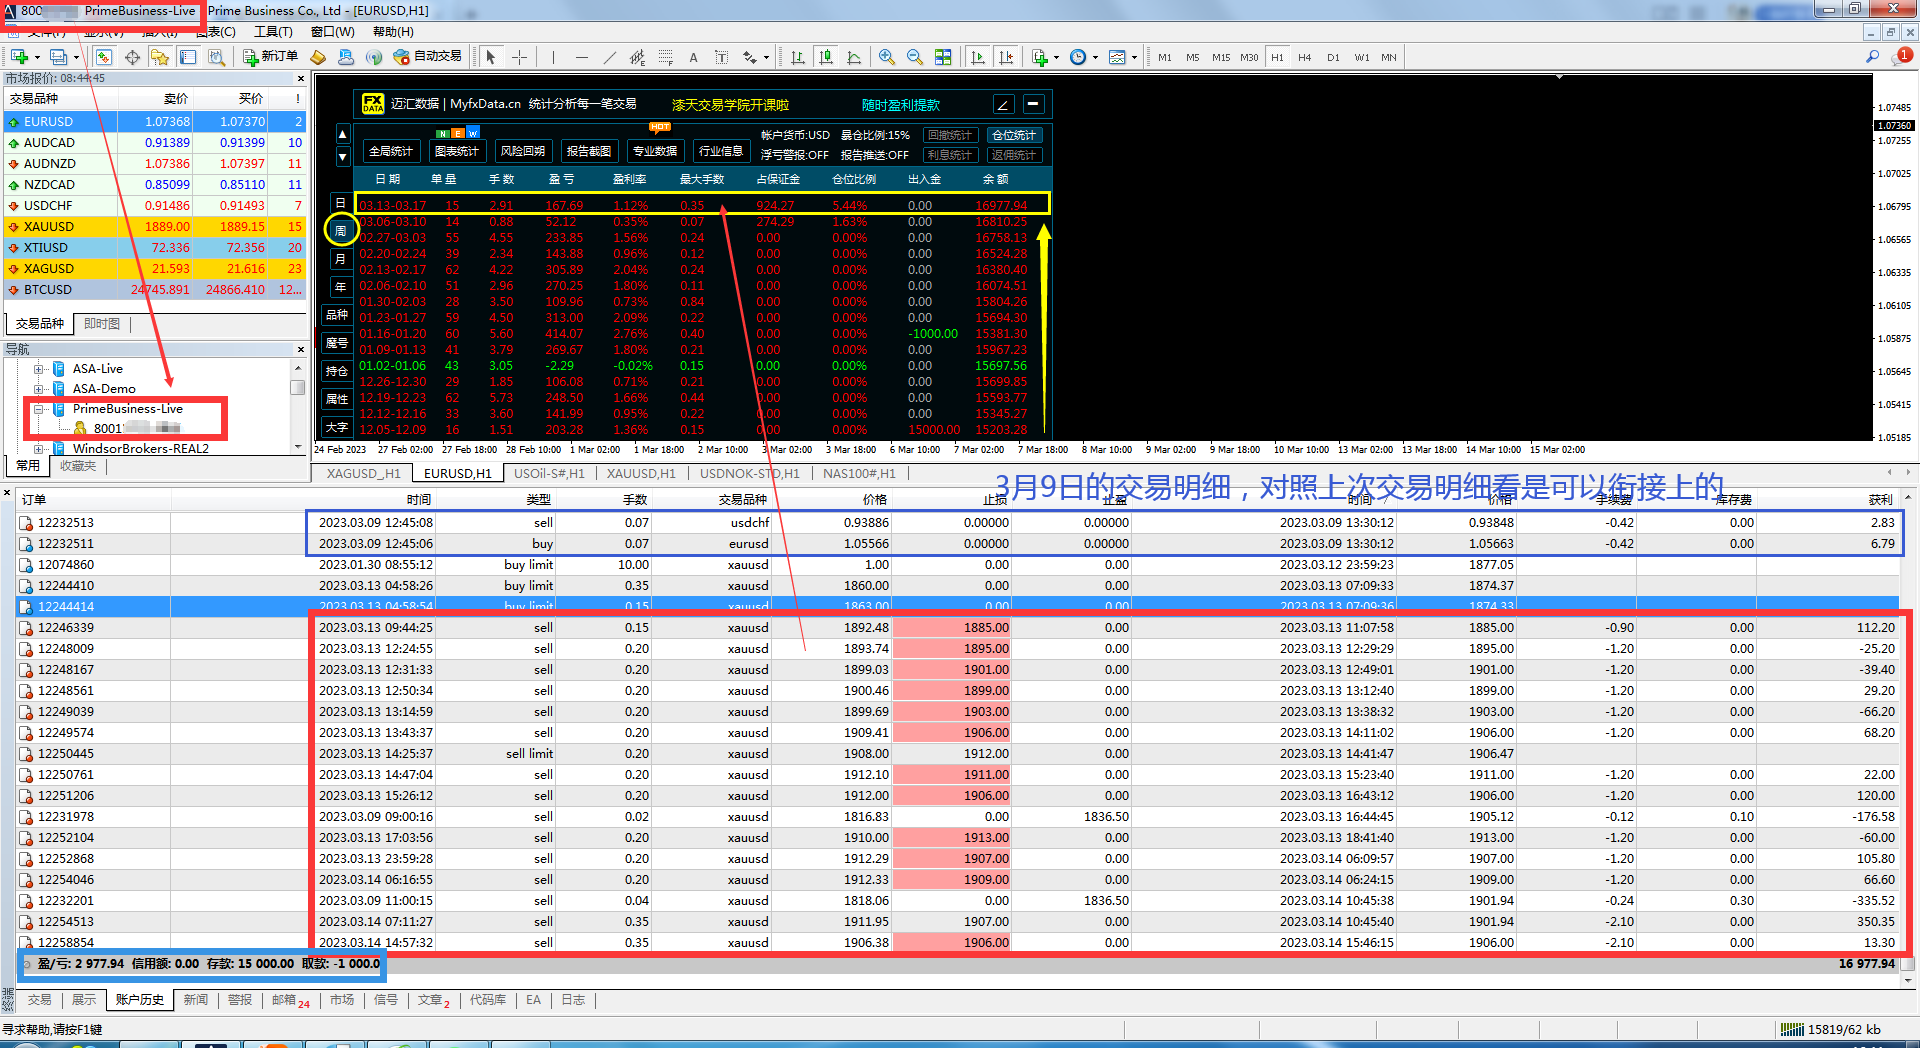Screen dimensions: 1920x1048
Task: Toggle Navigator window star-folder icon
Action: click(160, 57)
